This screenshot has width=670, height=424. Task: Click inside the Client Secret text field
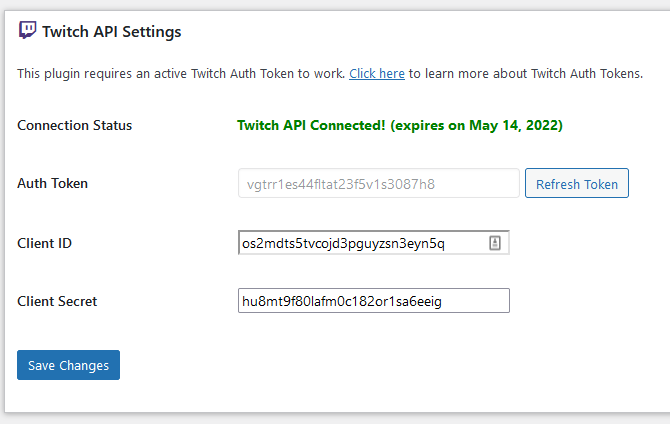tap(373, 300)
